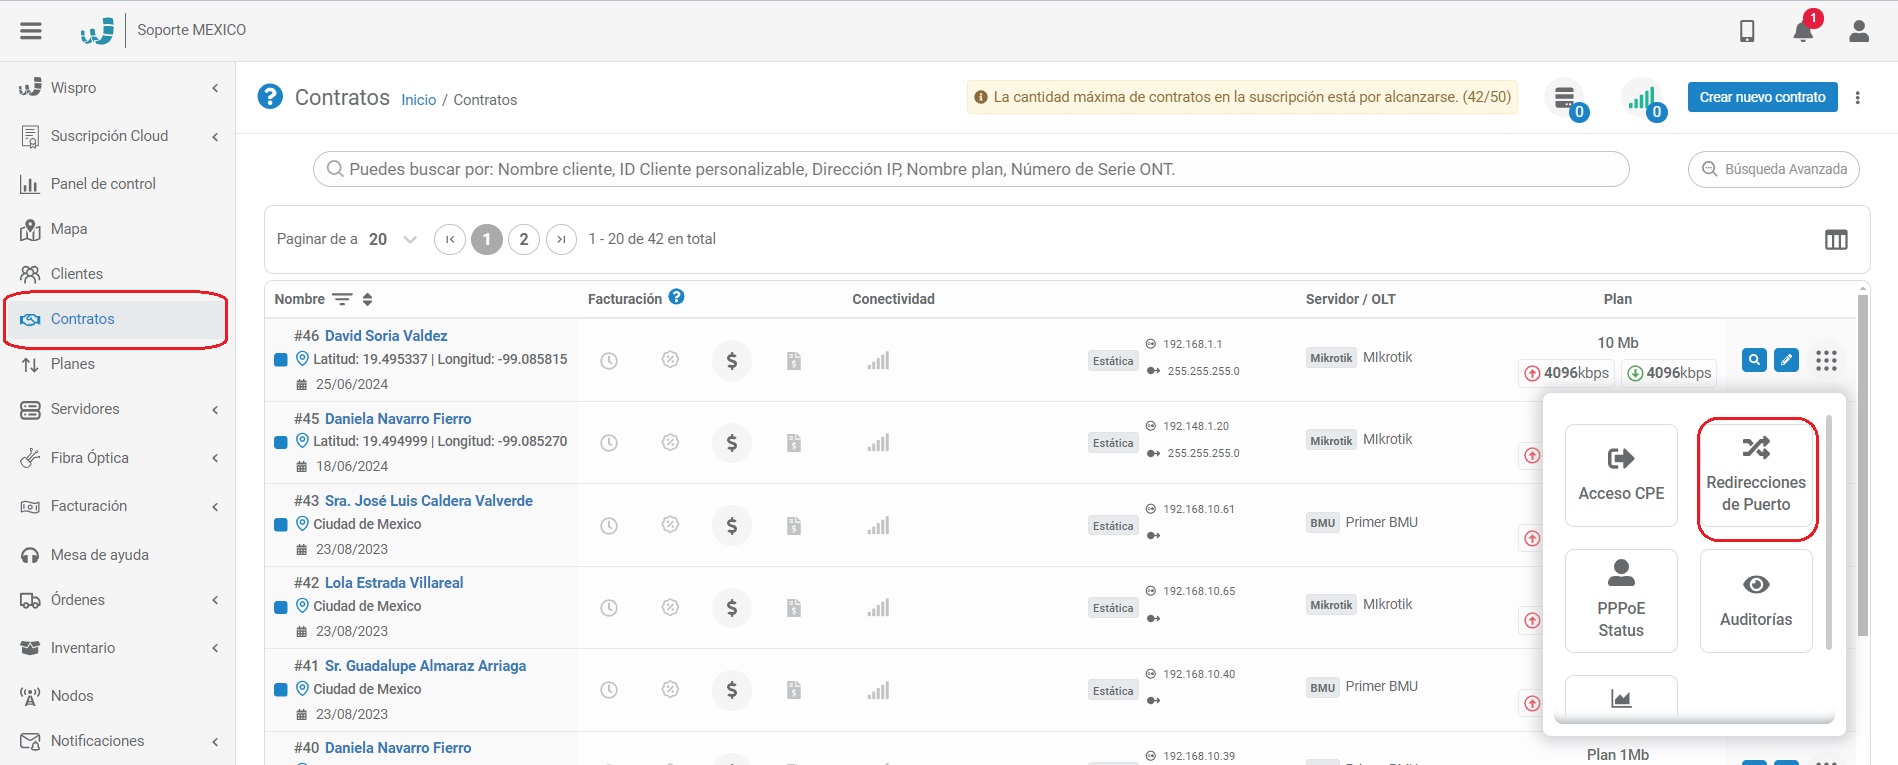Open Mapa in sidebar
The height and width of the screenshot is (765, 1898).
tap(69, 229)
